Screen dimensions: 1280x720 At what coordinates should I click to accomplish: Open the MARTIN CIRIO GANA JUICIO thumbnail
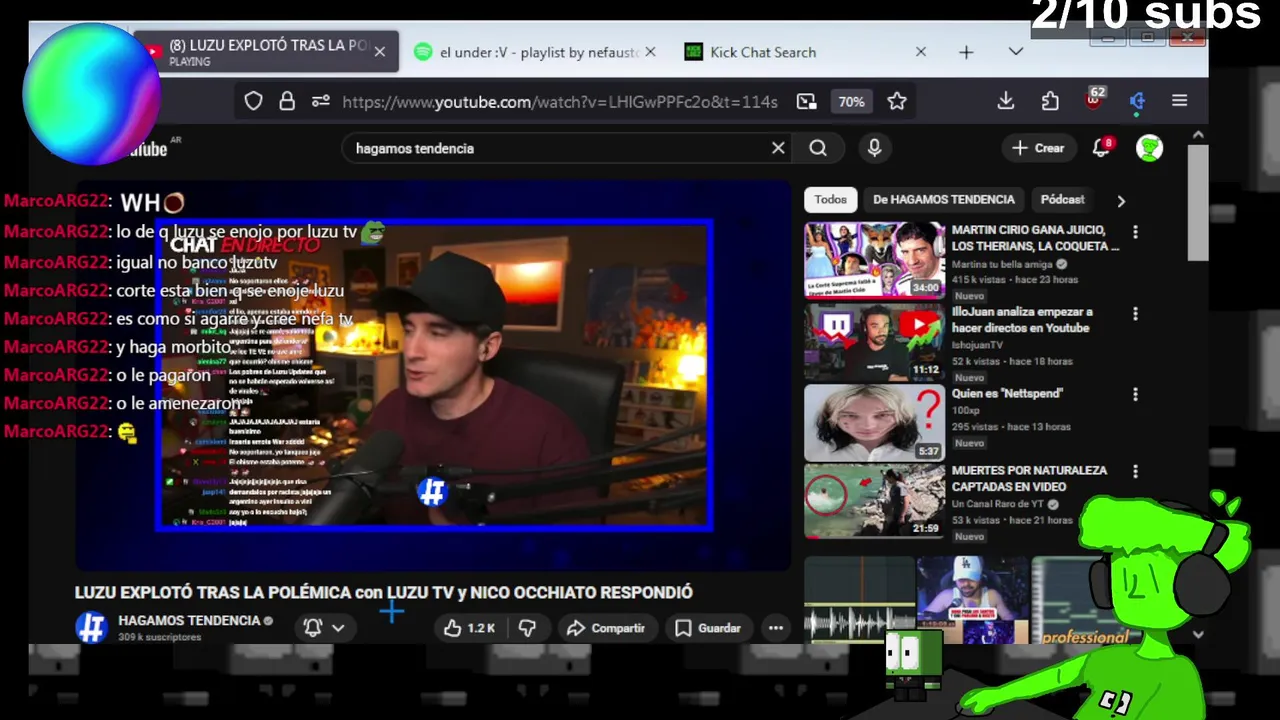(874, 259)
